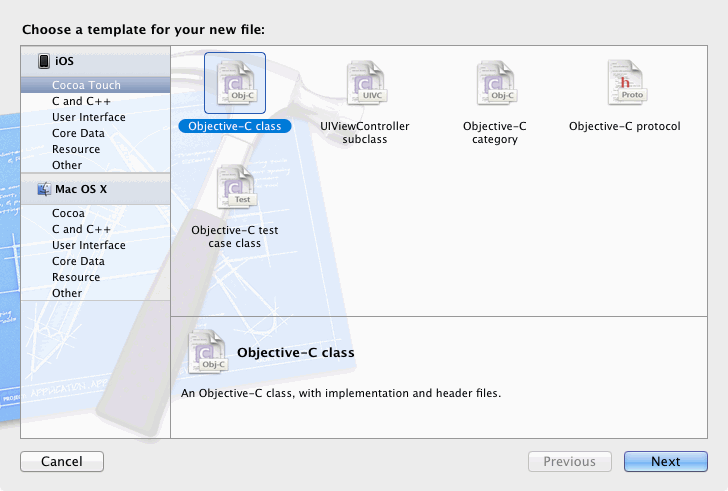Choose Core Data under Mac OS X
Screen dimensions: 728x491
coord(78,261)
